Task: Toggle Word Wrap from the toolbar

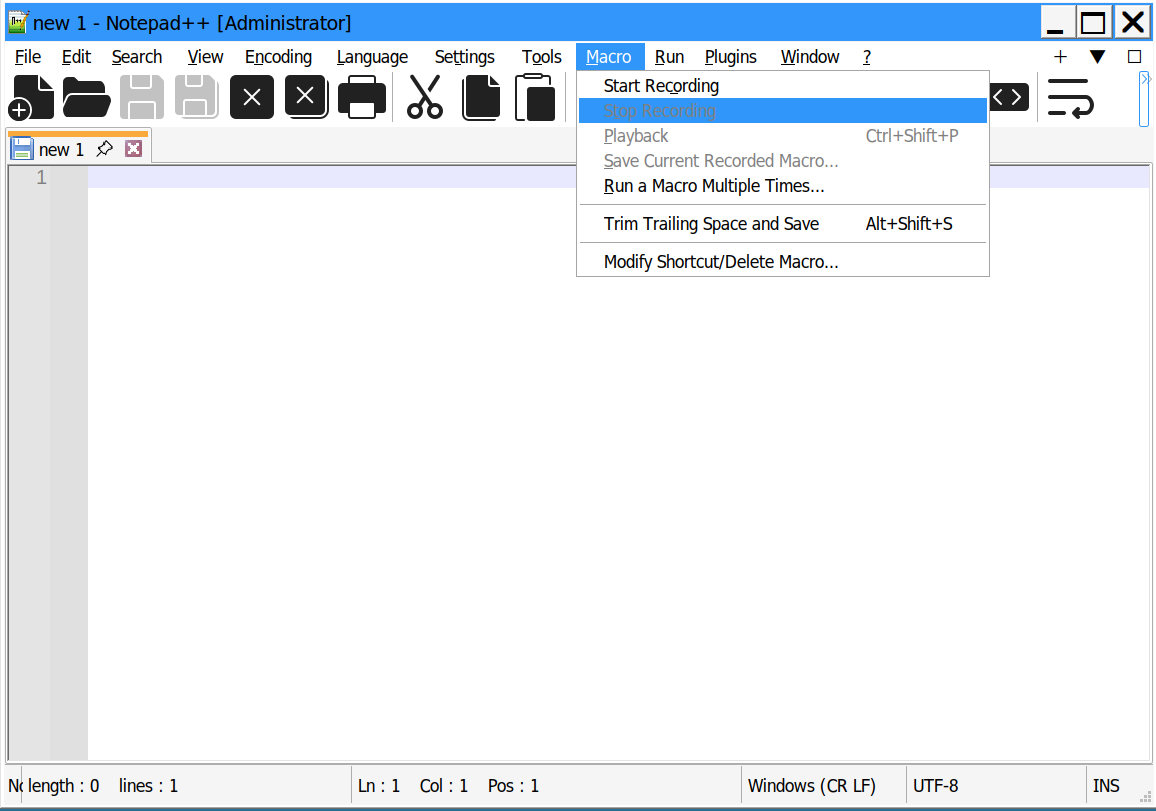Action: [x=1070, y=96]
